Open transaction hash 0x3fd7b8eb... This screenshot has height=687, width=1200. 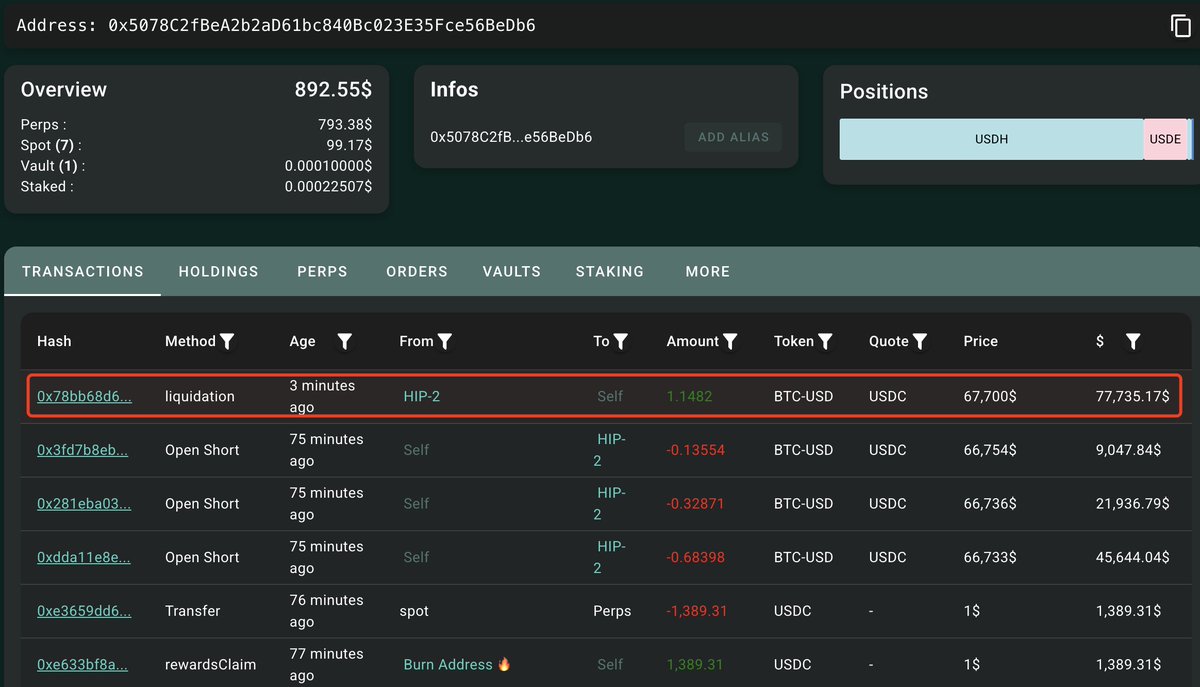(82, 450)
